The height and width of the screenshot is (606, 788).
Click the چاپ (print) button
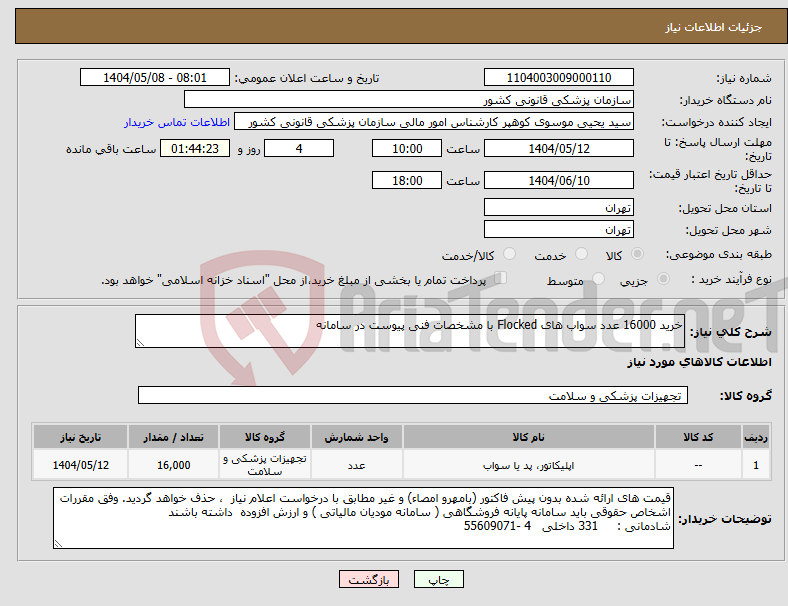click(x=438, y=579)
